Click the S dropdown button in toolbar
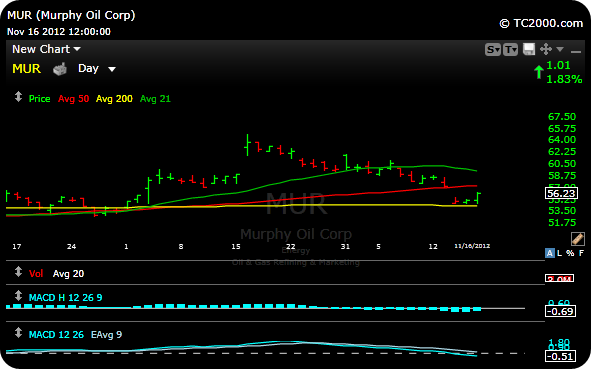The height and width of the screenshot is (369, 591). coord(493,49)
